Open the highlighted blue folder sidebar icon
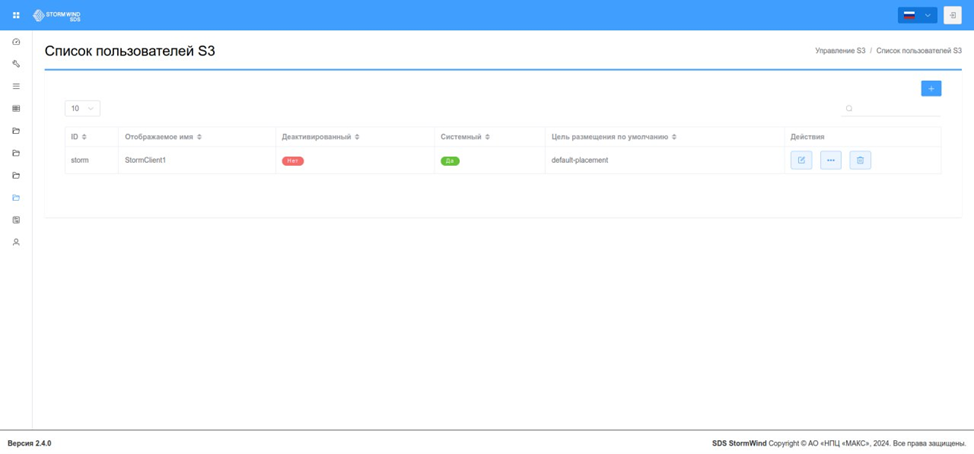The width and height of the screenshot is (974, 454). tap(16, 198)
